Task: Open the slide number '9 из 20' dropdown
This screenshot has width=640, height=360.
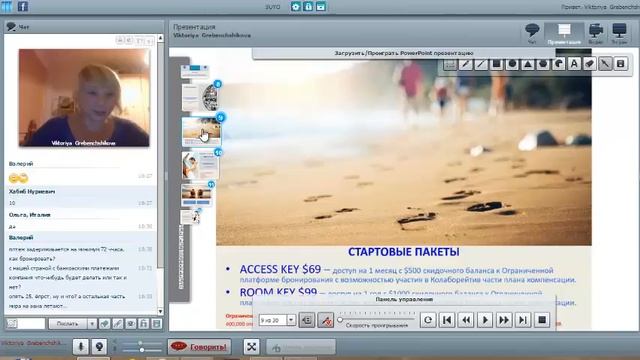Action: 291,320
